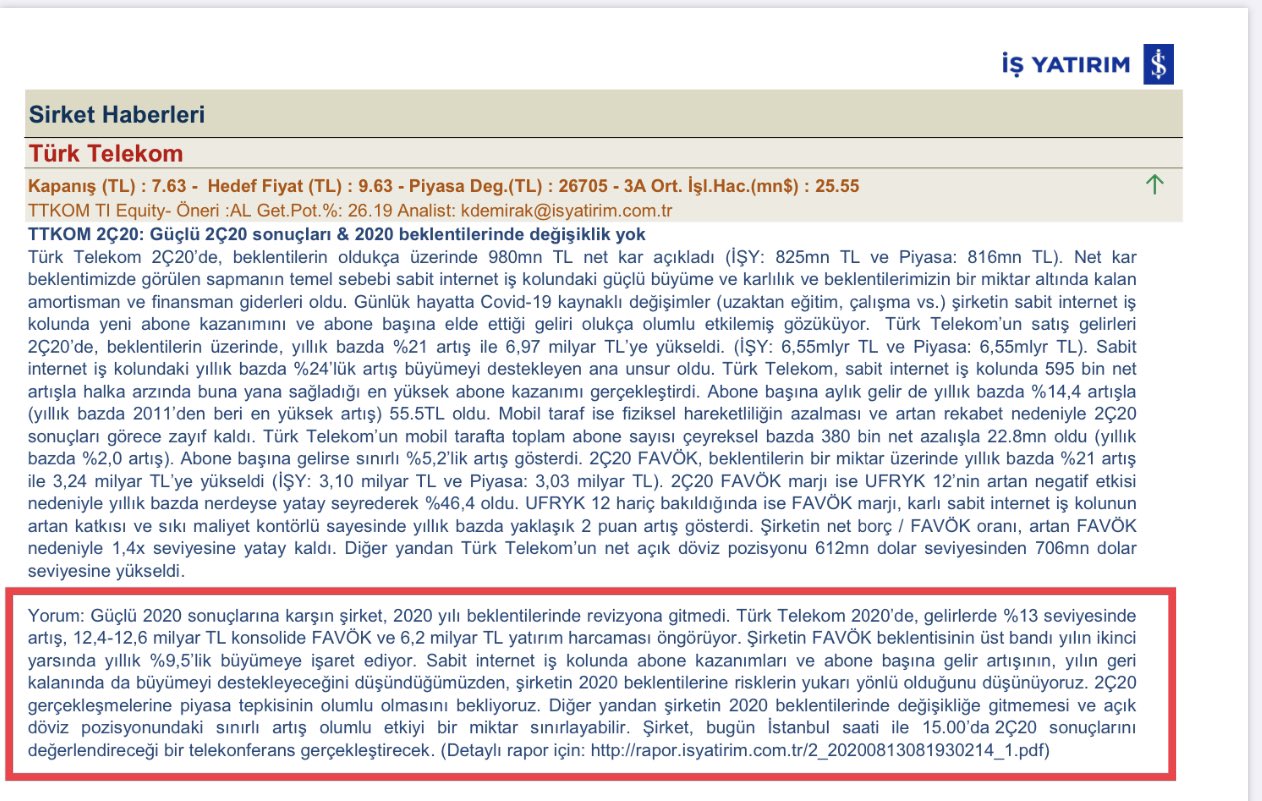The image size is (1262, 801).
Task: Click the bold headline starting "TTKOM 2Ç20: Güçlü"
Action: click(337, 234)
